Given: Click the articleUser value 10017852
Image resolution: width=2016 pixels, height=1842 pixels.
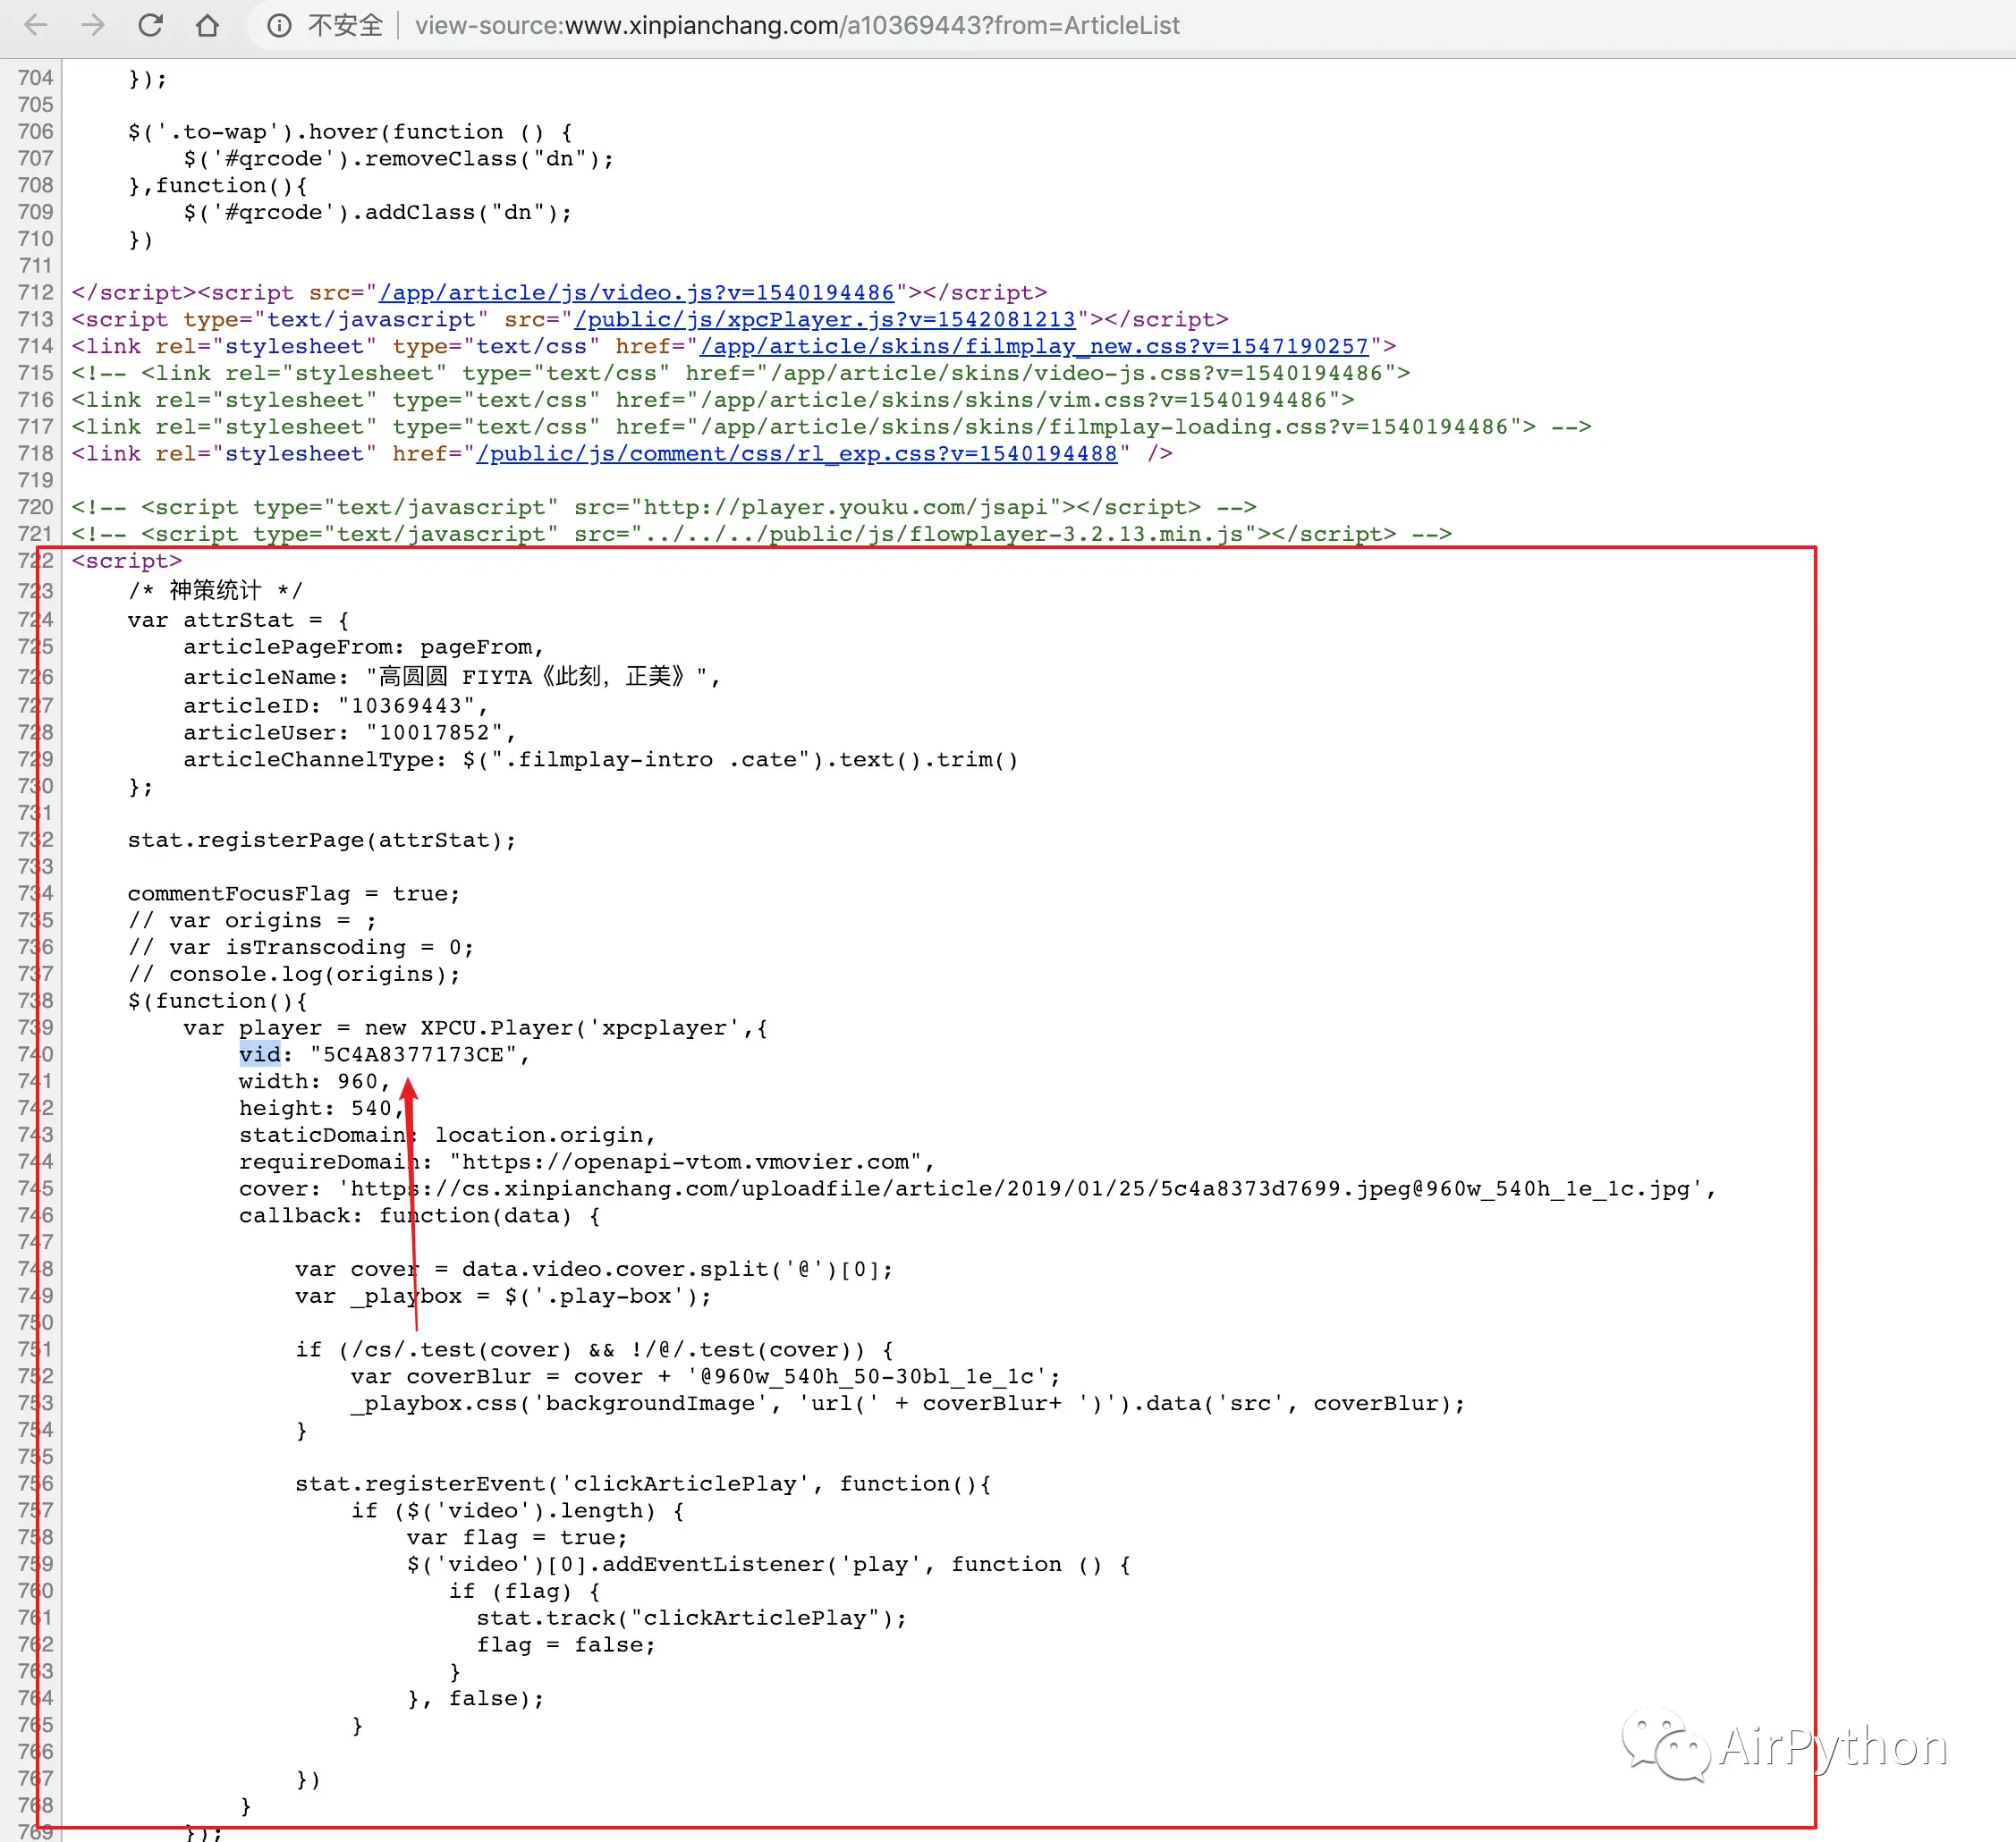Looking at the screenshot, I should click(x=433, y=733).
